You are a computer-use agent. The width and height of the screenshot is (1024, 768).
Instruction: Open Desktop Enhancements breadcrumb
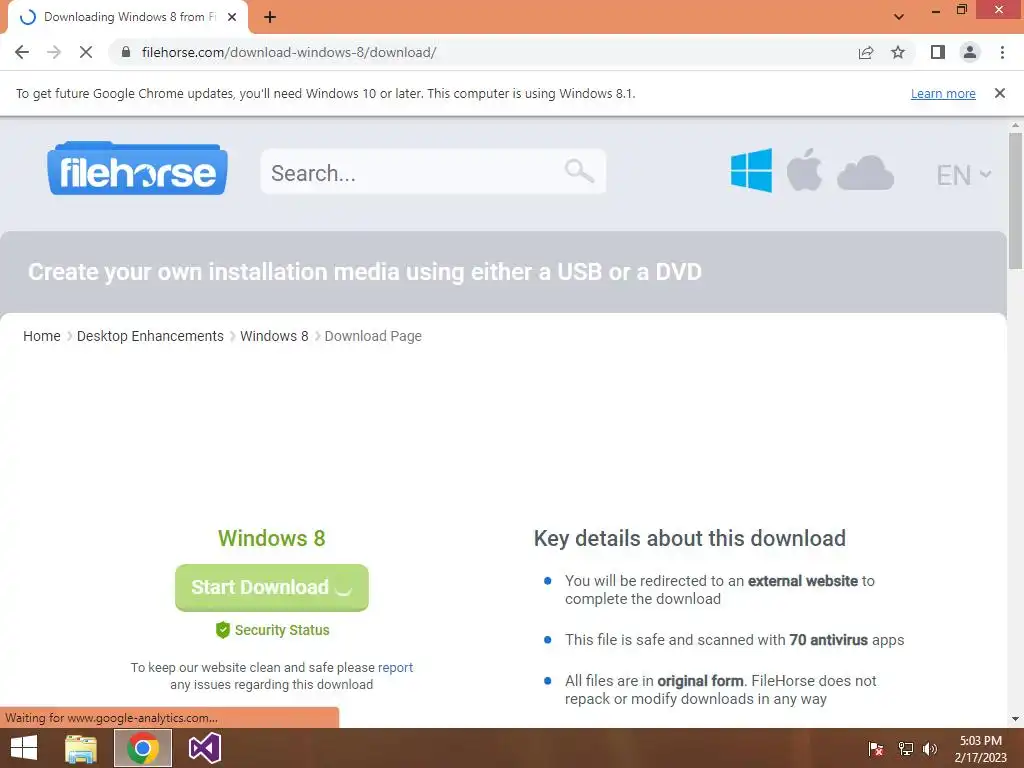(x=150, y=336)
